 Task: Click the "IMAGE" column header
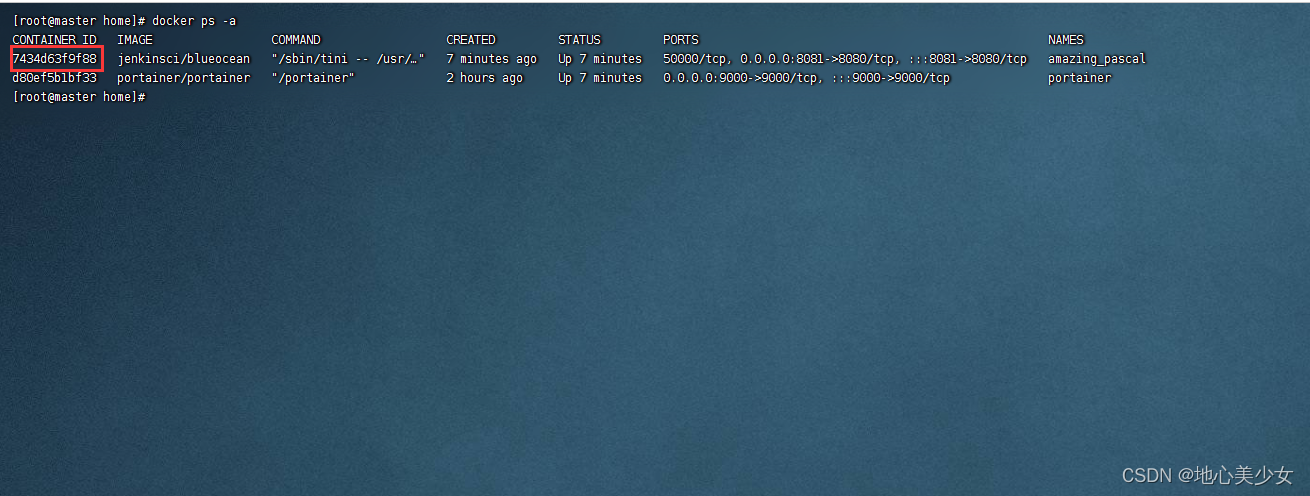pyautogui.click(x=135, y=40)
